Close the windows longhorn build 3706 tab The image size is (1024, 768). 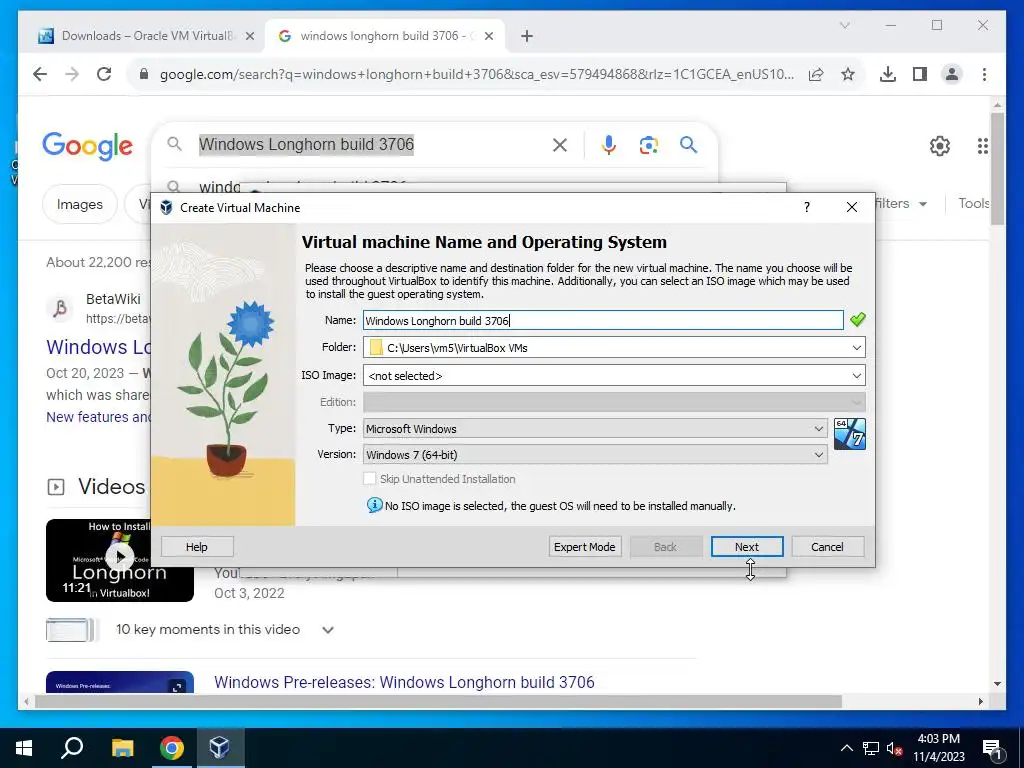pyautogui.click(x=490, y=37)
